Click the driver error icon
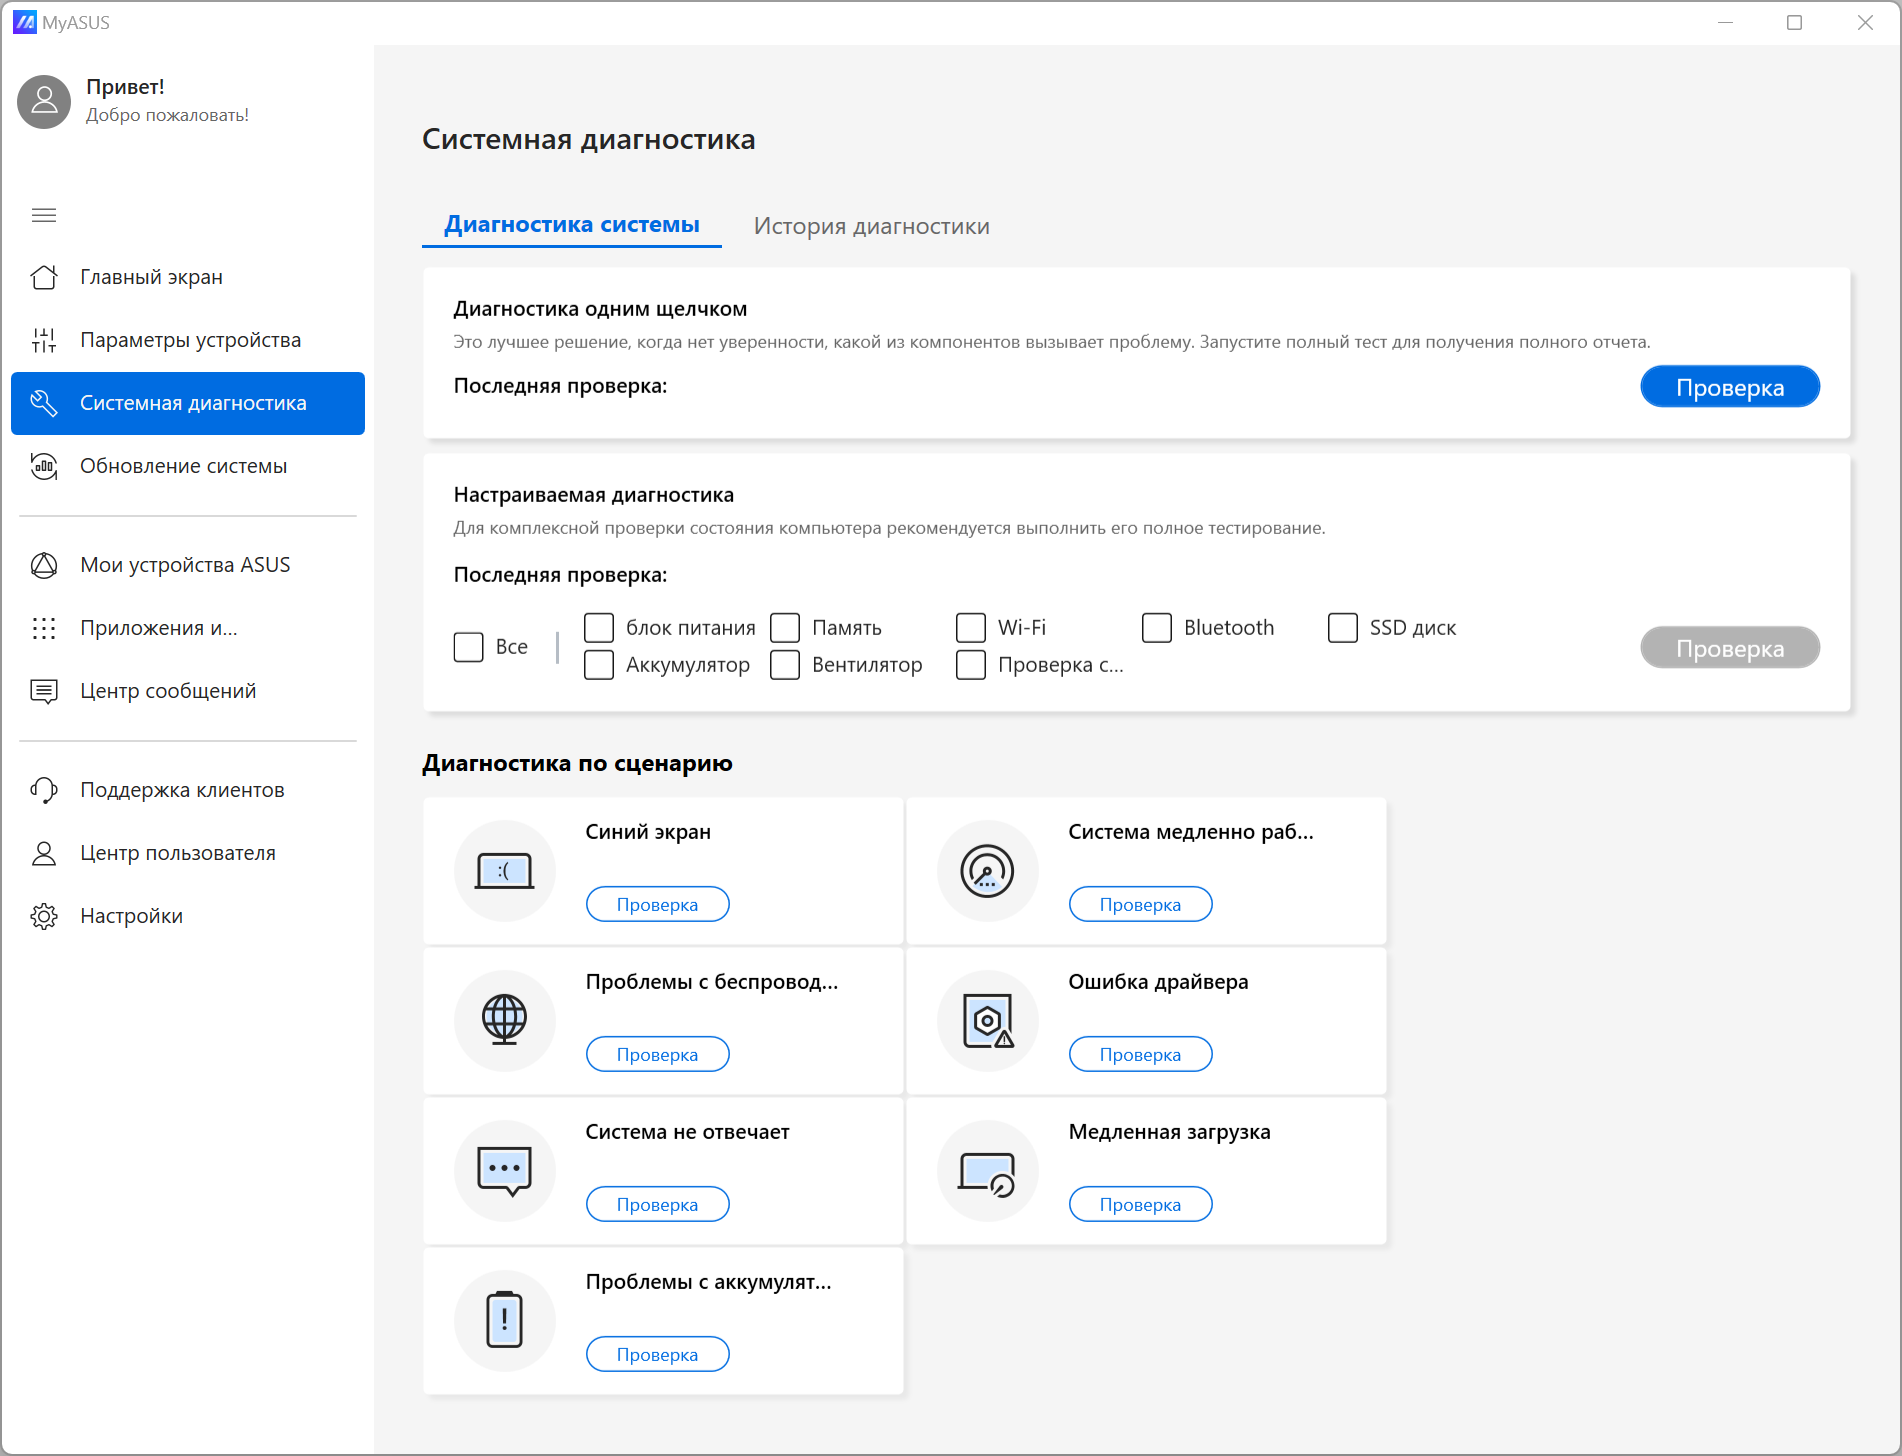 click(x=987, y=1021)
